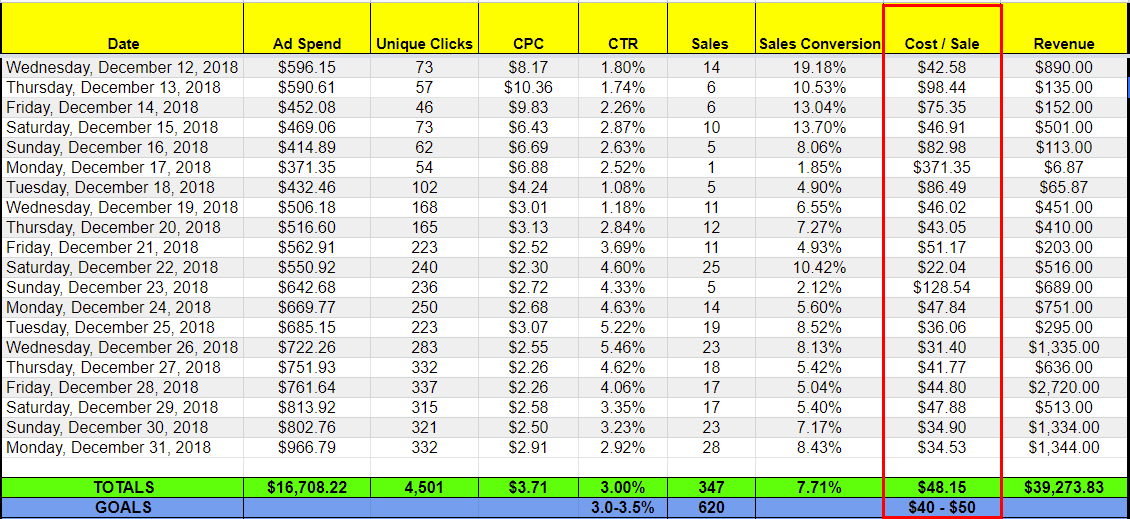This screenshot has height=519, width=1130.
Task: Click the 5.46% CTR cell
Action: (x=622, y=347)
